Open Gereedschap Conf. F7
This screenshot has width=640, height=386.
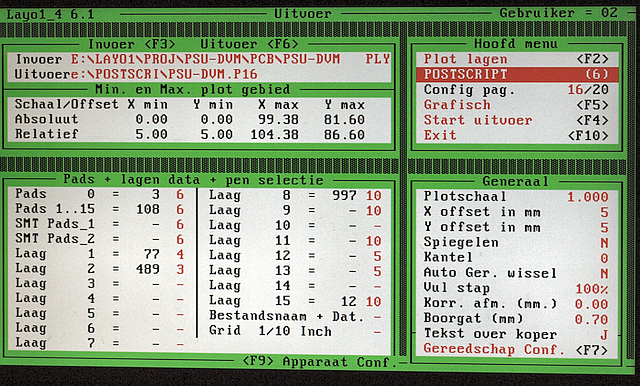(516, 349)
